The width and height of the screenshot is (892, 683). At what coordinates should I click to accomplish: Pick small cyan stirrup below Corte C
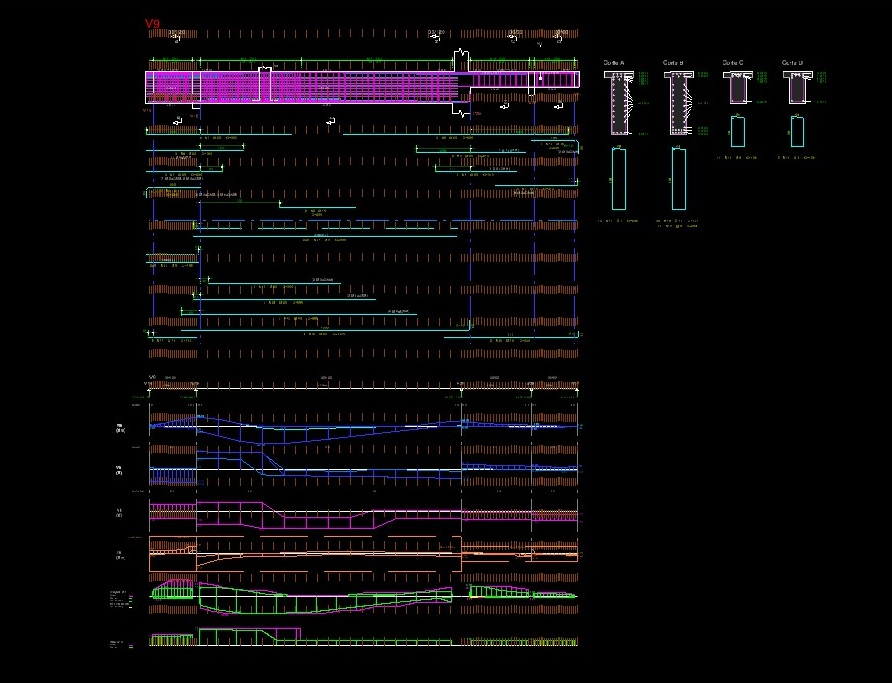738,132
